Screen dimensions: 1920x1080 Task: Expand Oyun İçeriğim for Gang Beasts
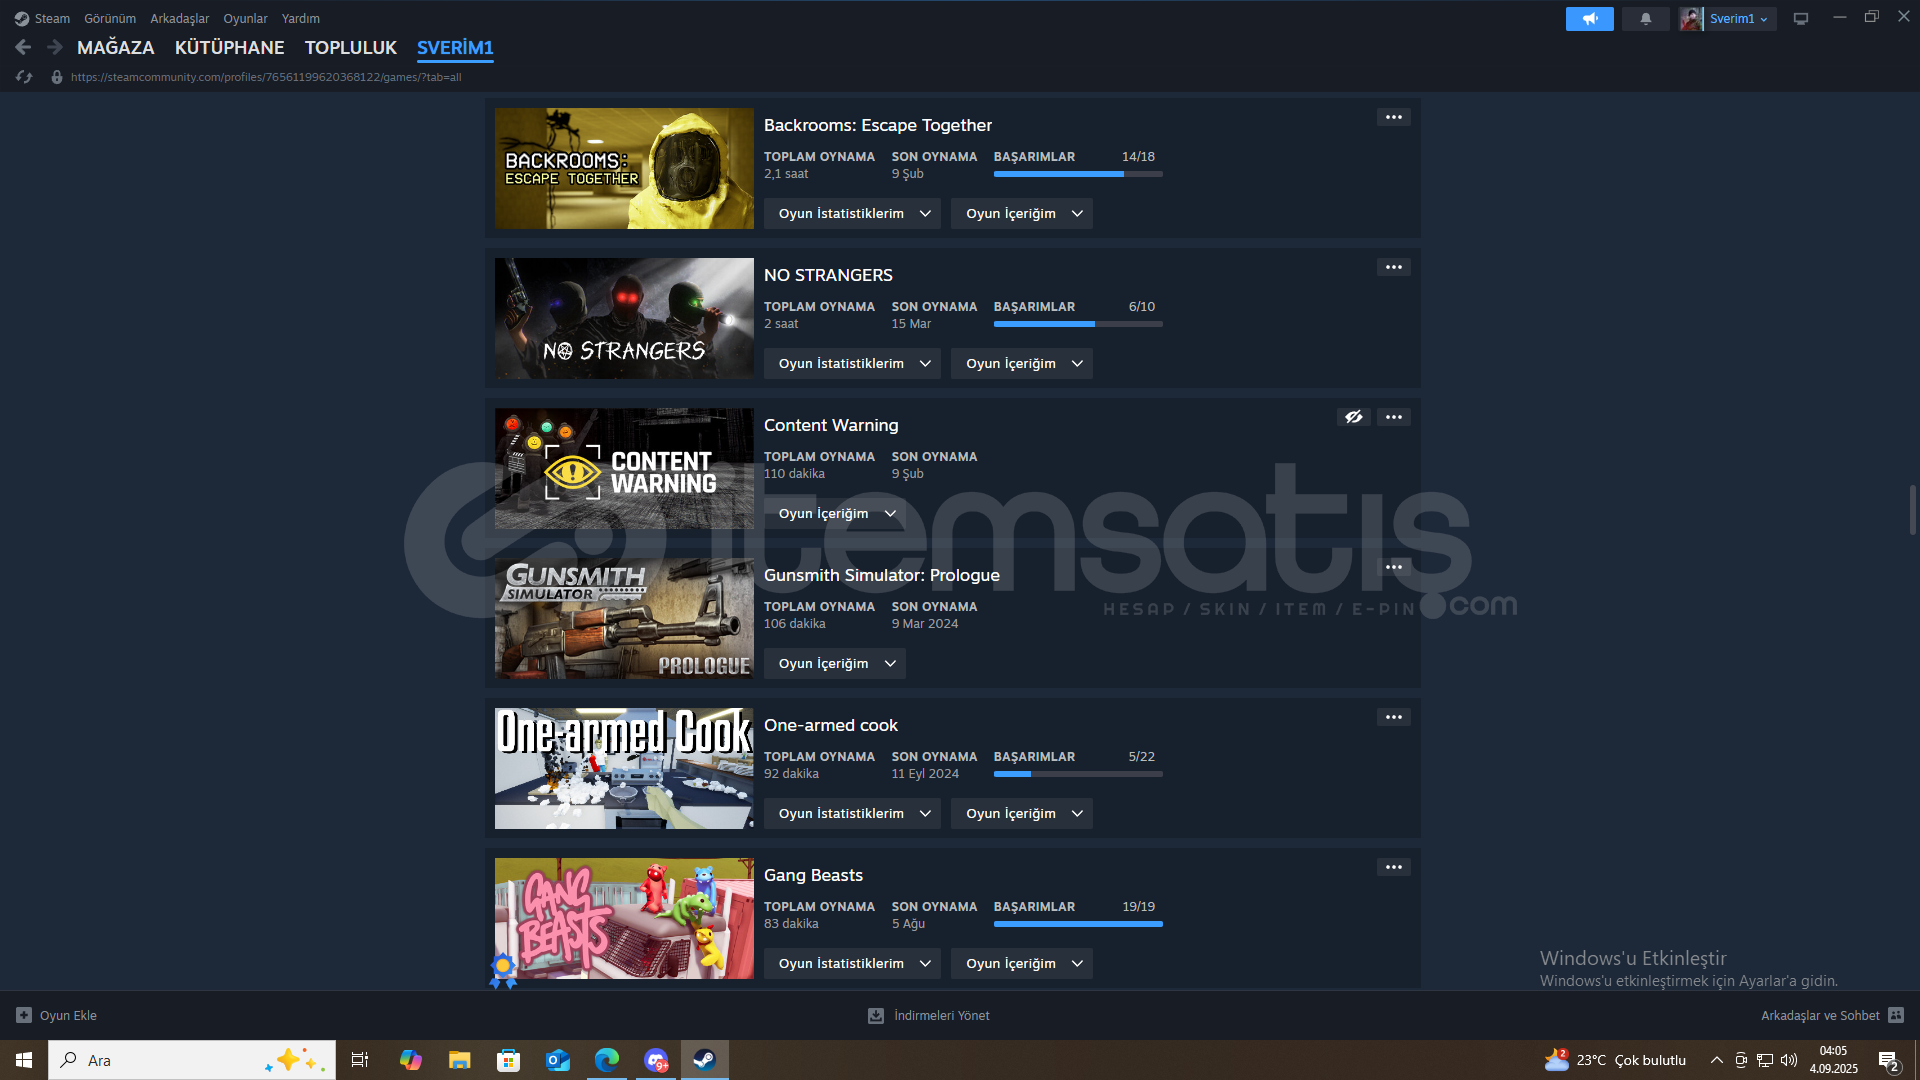(x=1021, y=963)
